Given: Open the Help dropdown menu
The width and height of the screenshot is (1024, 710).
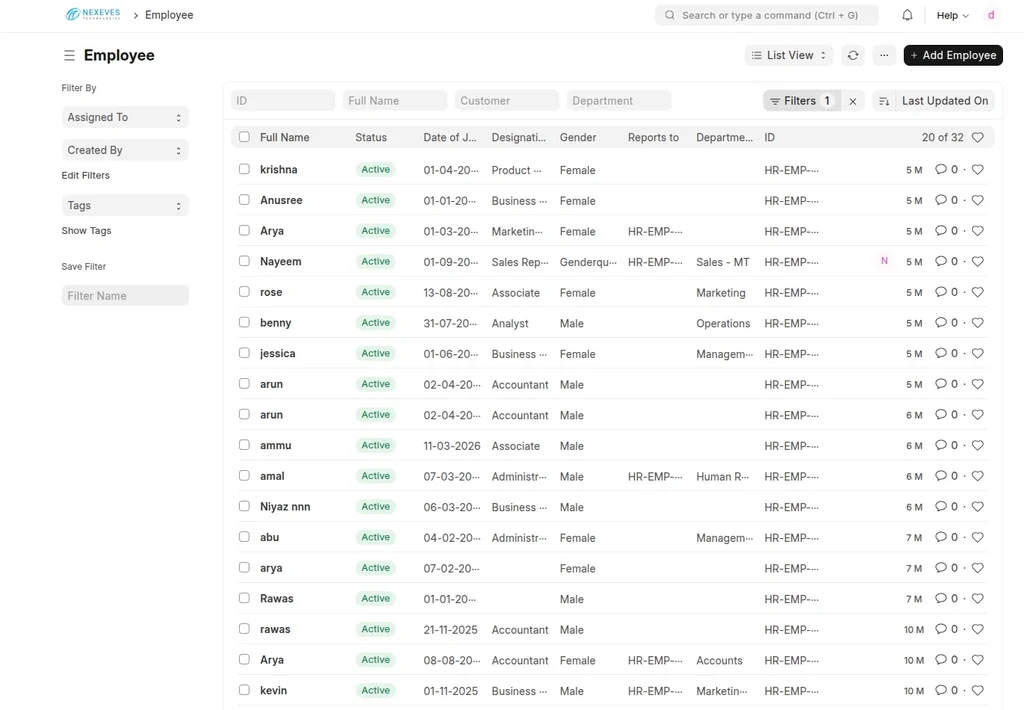Looking at the screenshot, I should coord(952,15).
